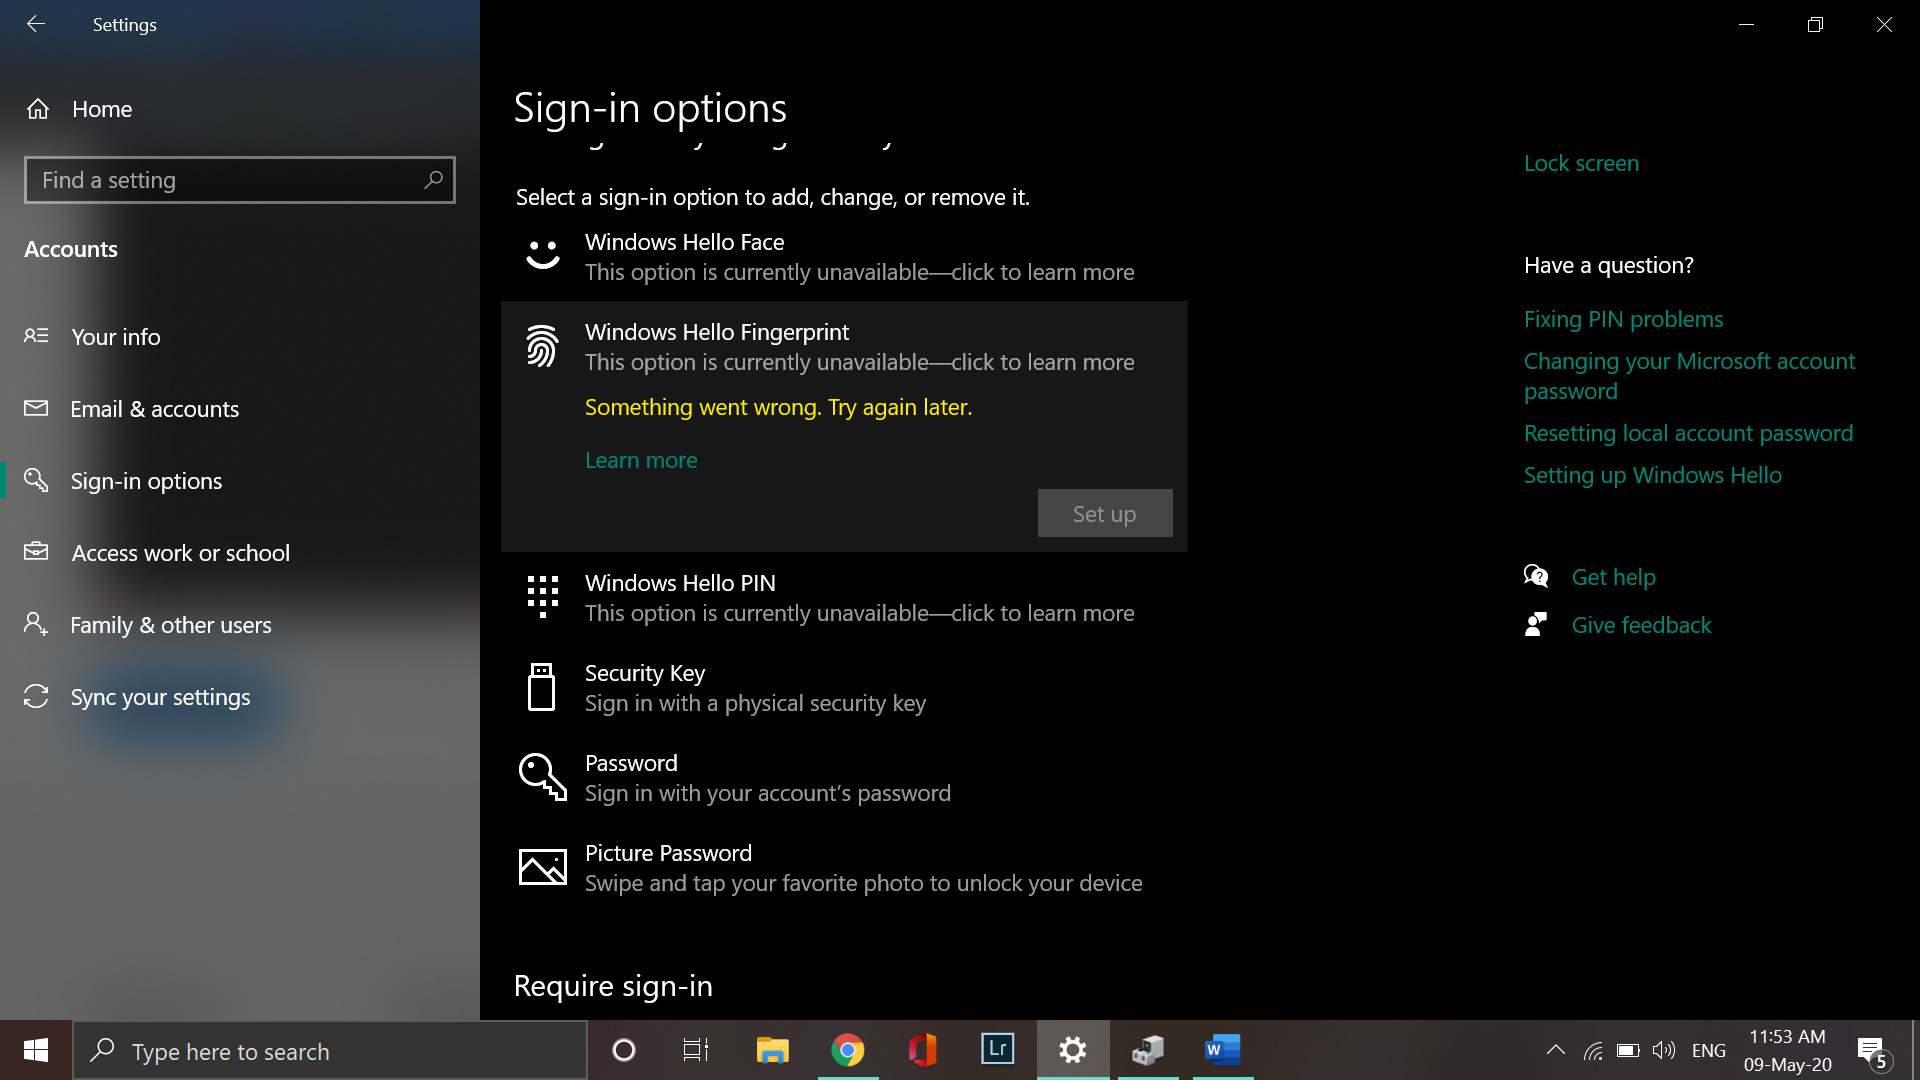Open Task View on taskbar

click(x=696, y=1050)
